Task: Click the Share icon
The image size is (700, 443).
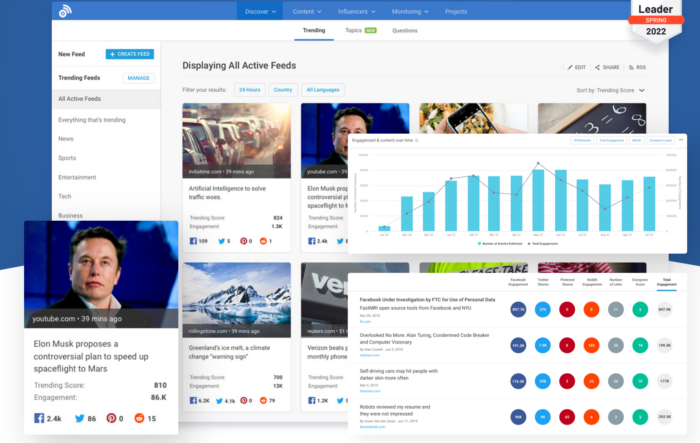Action: tap(599, 67)
